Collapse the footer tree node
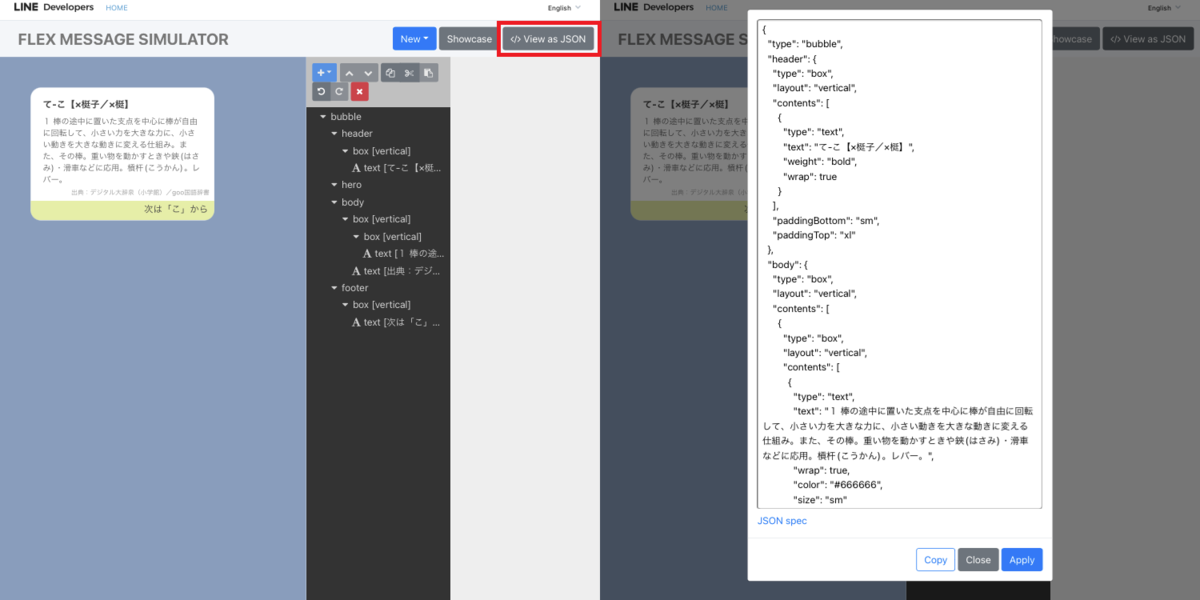This screenshot has width=1200, height=600. coord(333,288)
